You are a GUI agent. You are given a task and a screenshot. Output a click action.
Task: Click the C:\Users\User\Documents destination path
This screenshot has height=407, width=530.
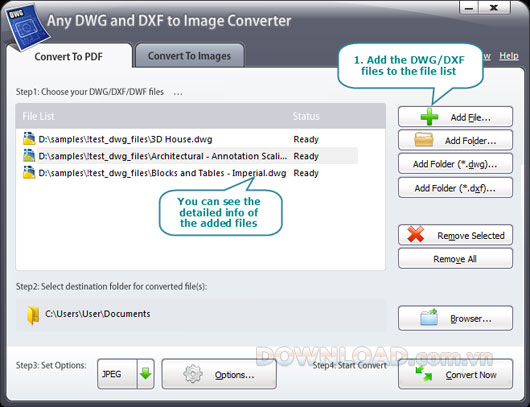tap(98, 314)
